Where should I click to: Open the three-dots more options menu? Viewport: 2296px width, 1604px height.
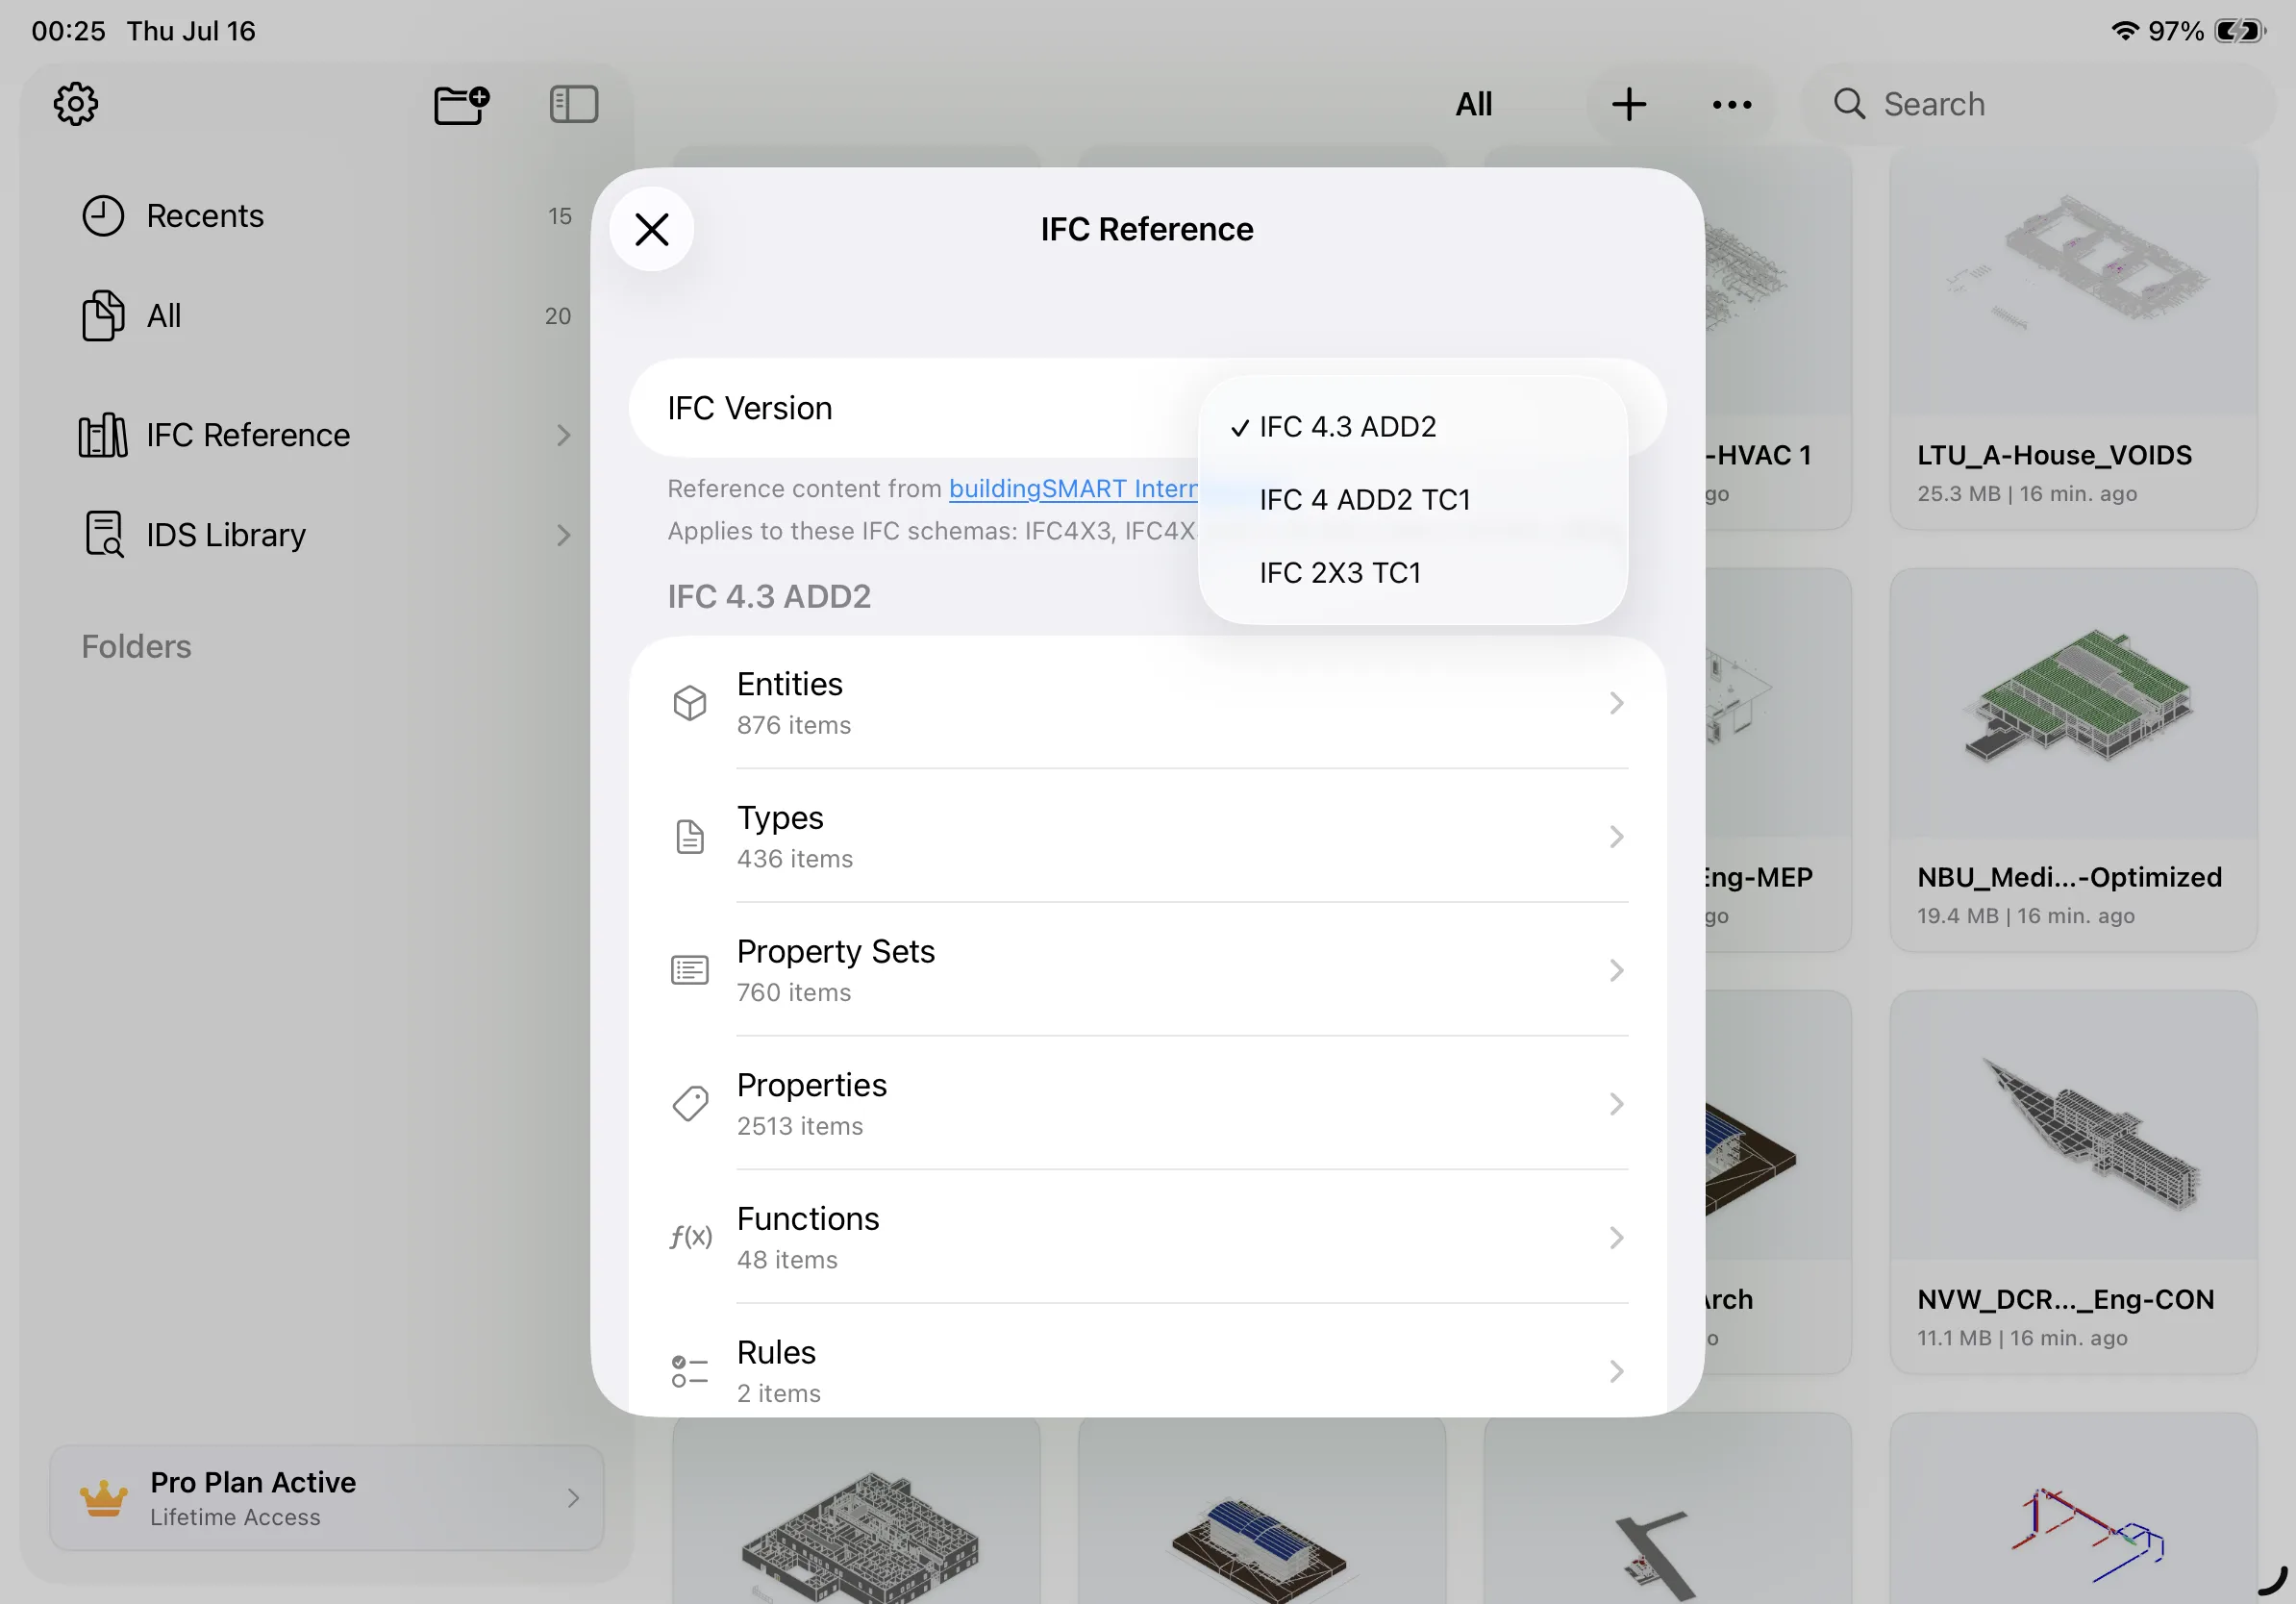[x=1731, y=104]
